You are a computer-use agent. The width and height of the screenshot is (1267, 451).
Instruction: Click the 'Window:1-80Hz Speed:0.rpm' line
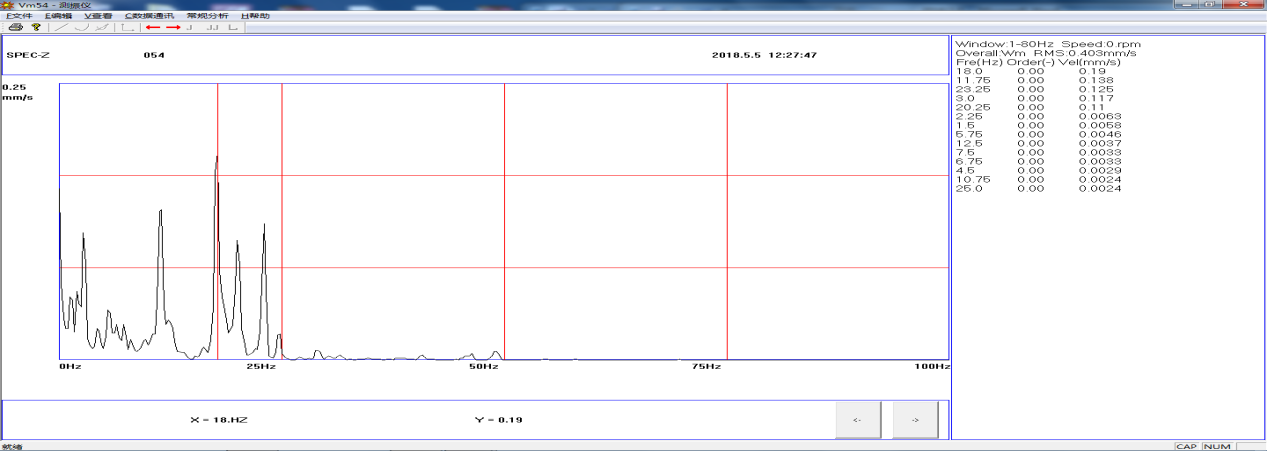[1048, 44]
